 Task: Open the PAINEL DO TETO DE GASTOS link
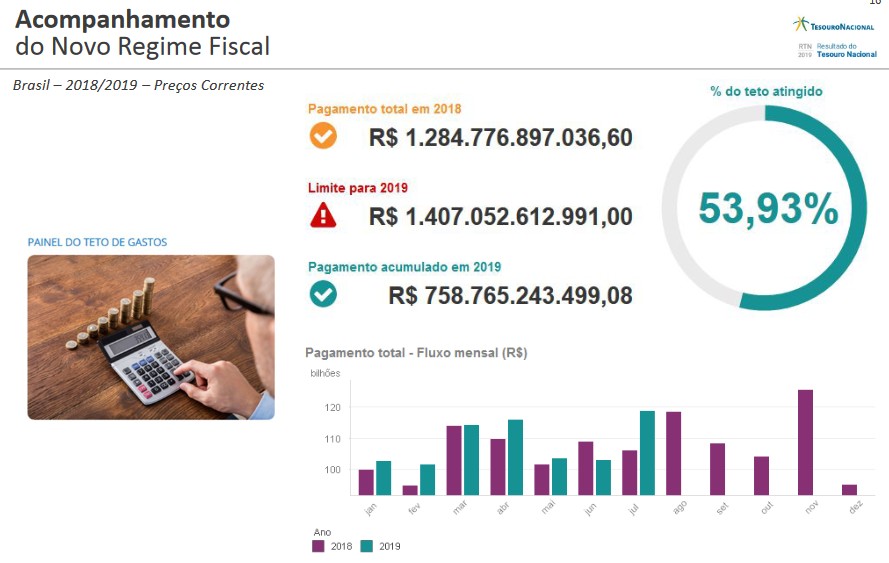tap(97, 242)
